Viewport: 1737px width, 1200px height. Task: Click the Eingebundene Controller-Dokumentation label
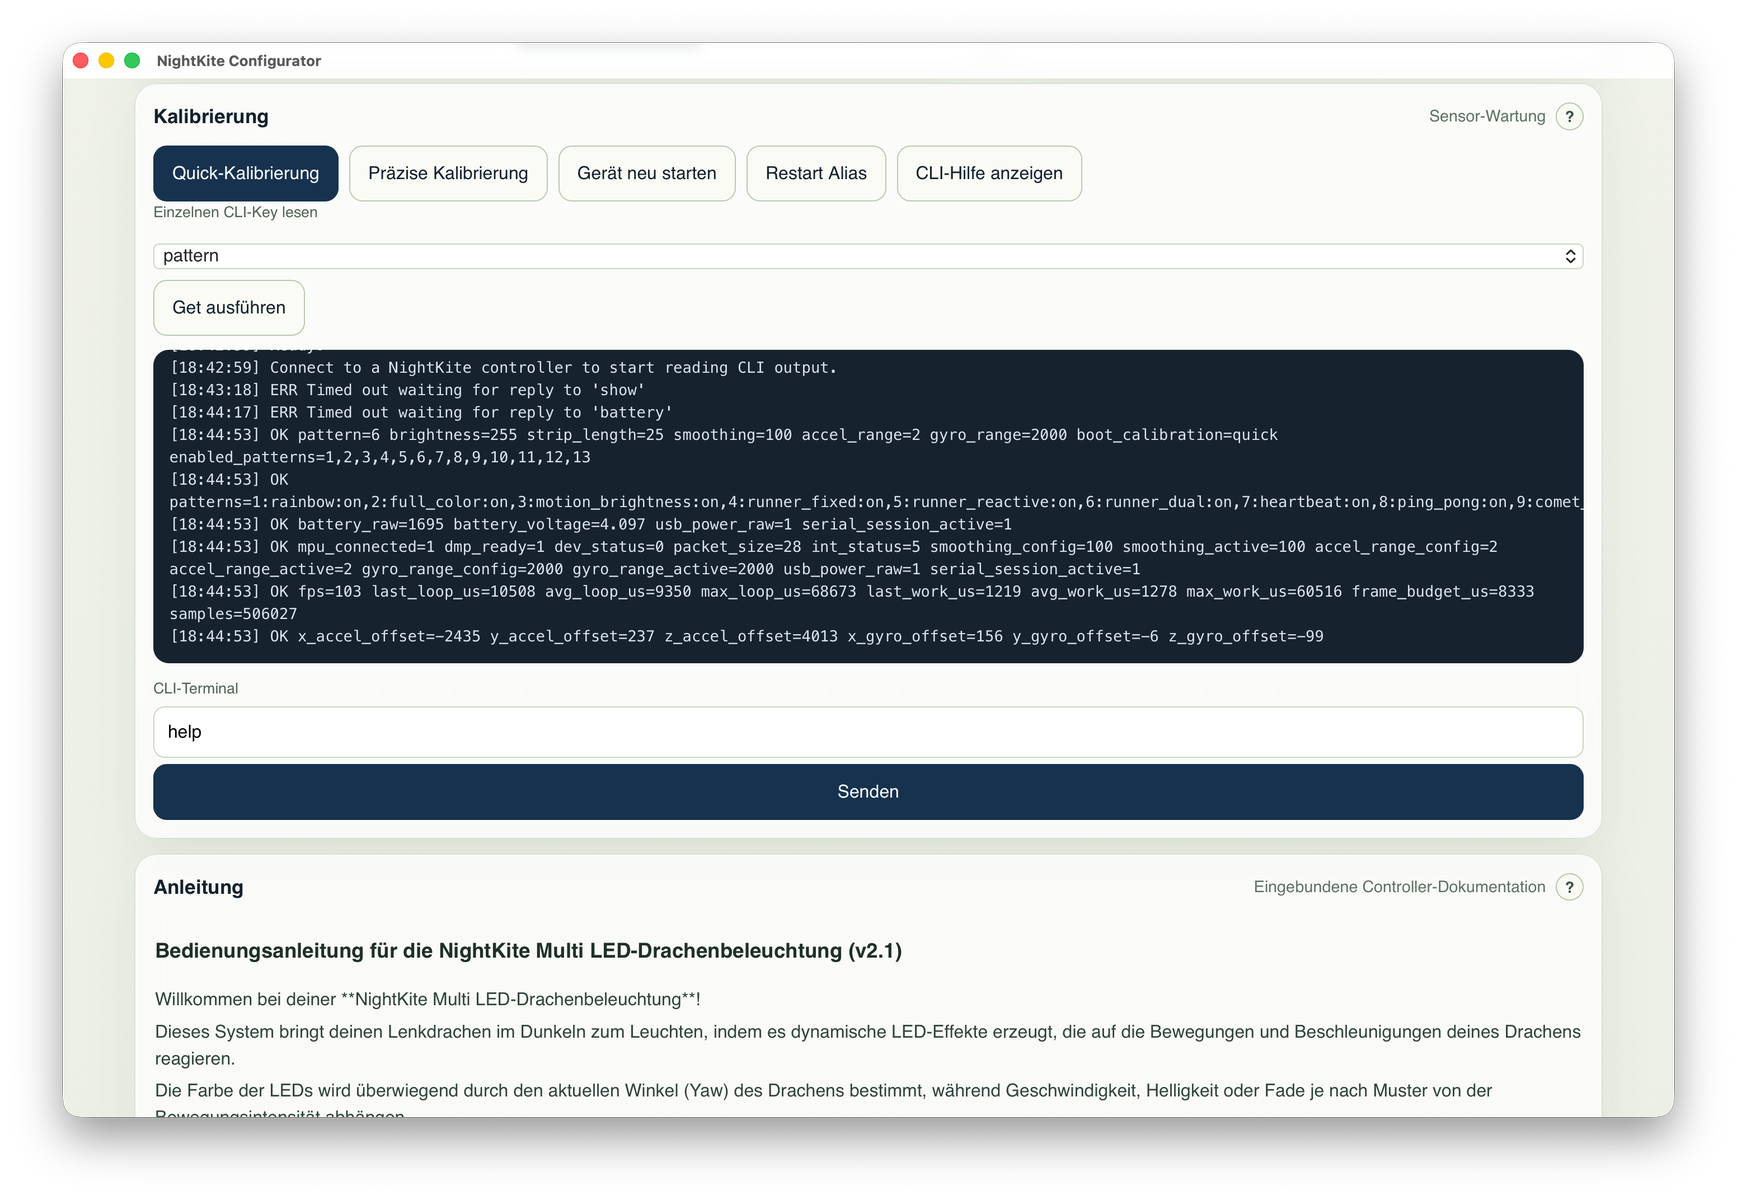click(x=1399, y=887)
